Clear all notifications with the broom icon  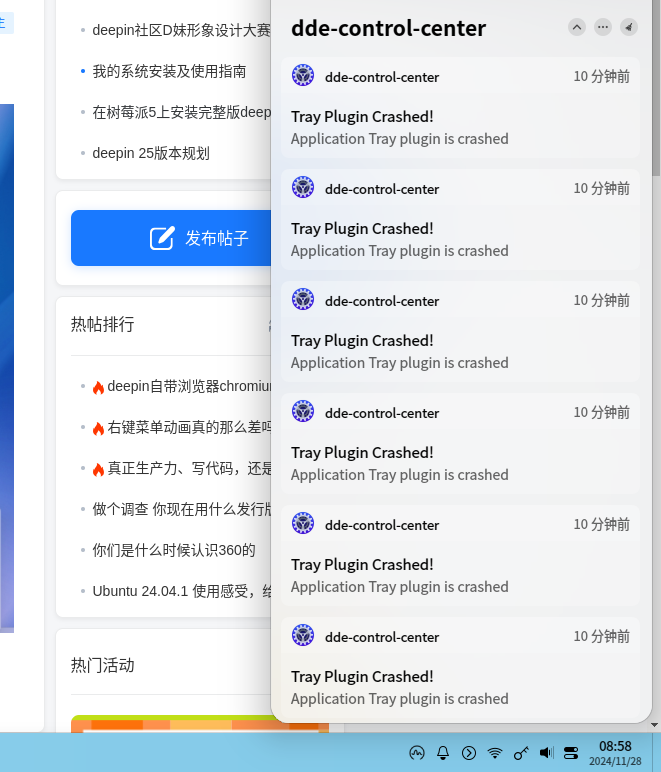[629, 27]
